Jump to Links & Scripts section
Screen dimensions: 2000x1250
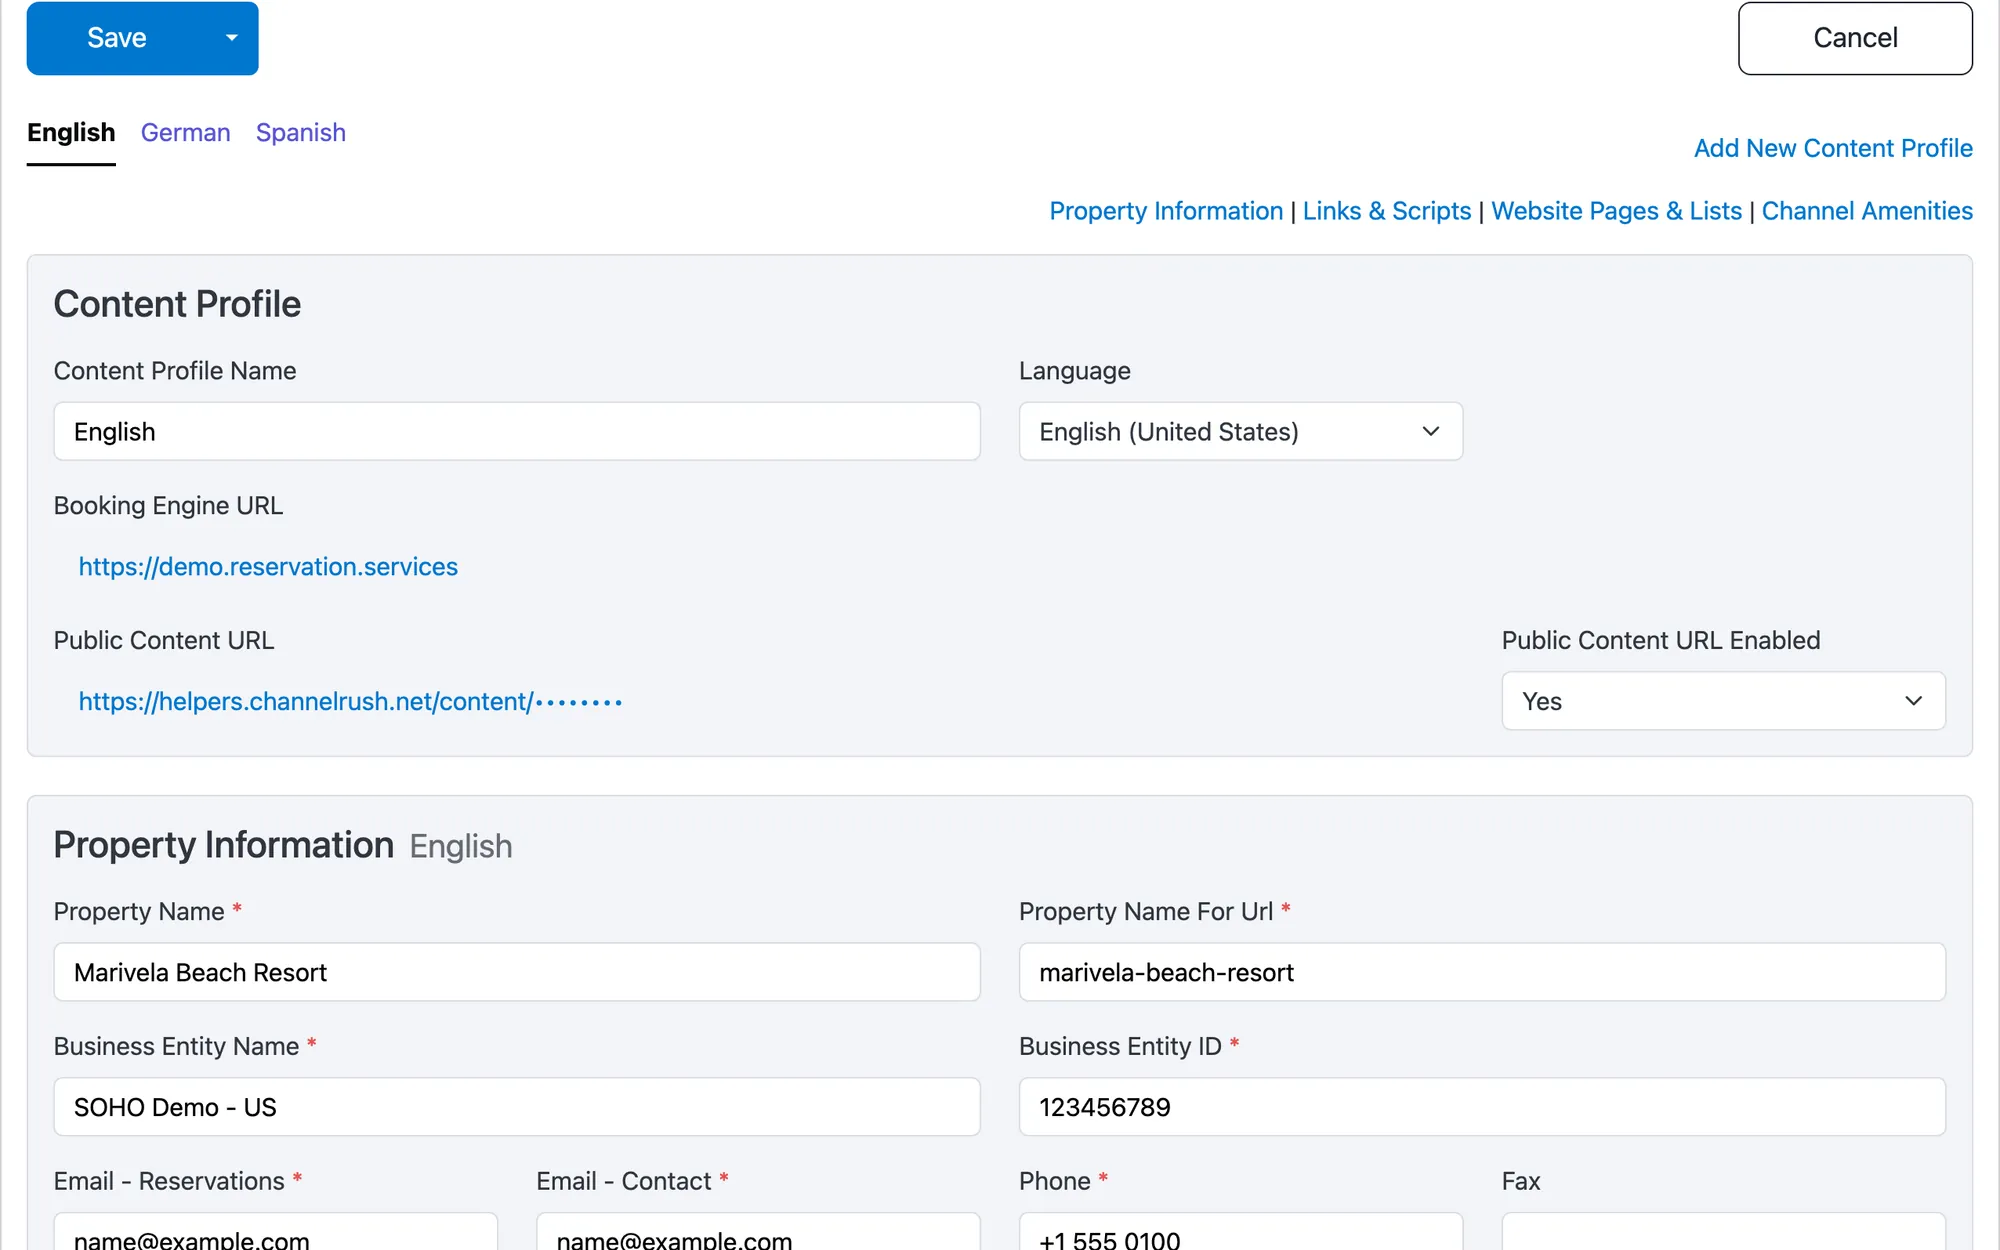tap(1387, 211)
